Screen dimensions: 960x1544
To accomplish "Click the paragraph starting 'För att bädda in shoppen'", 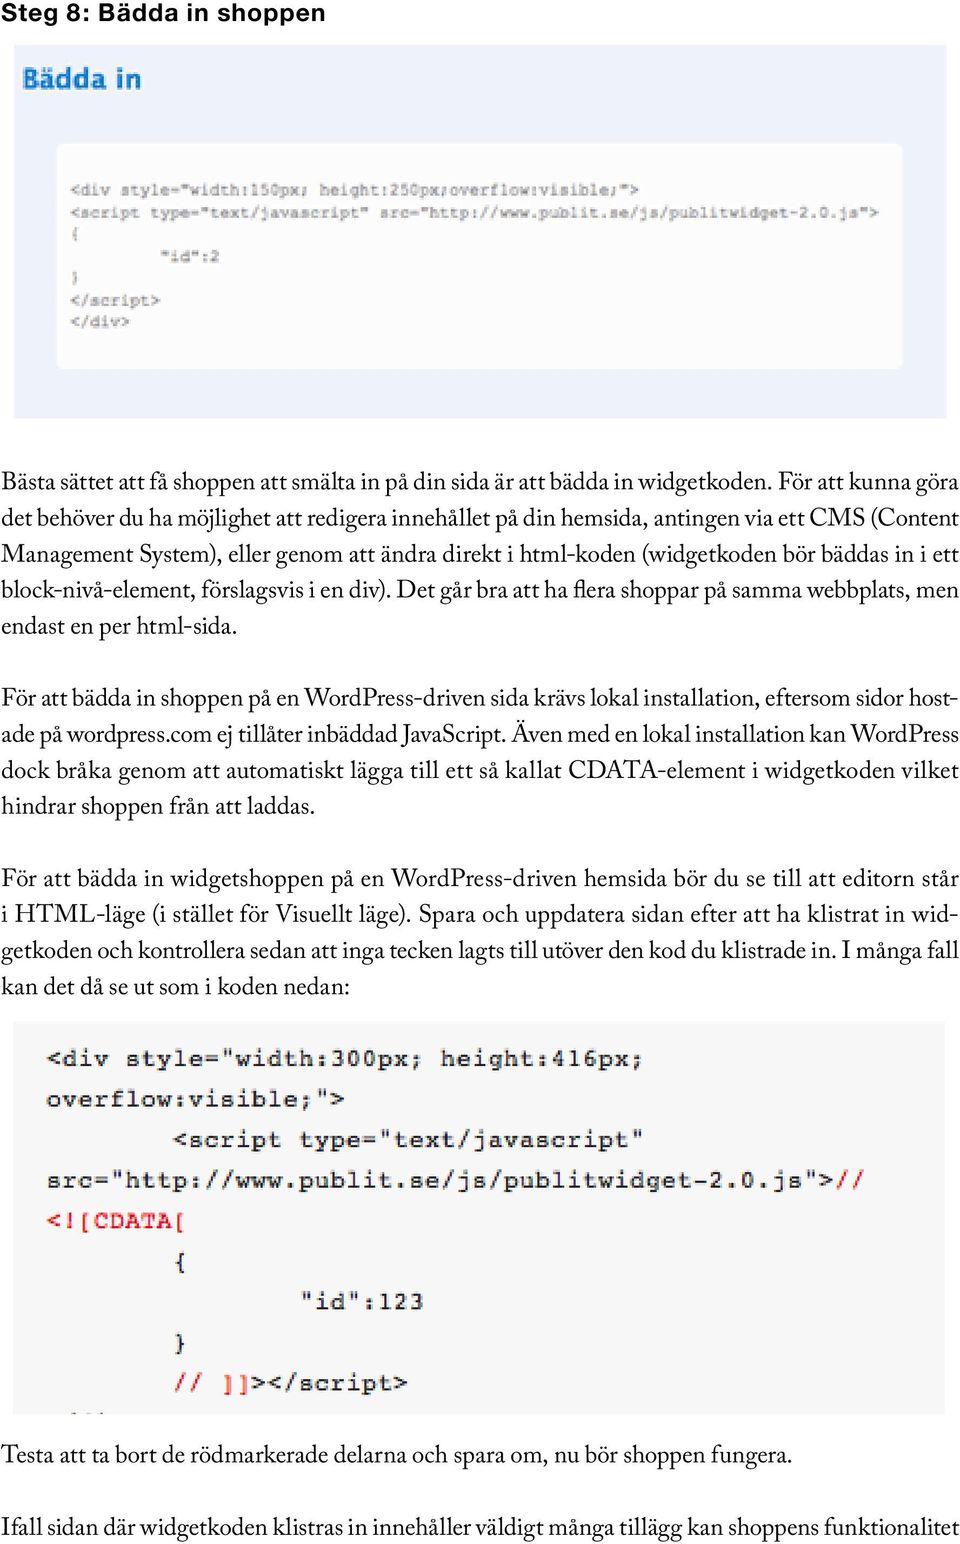I will (480, 752).
